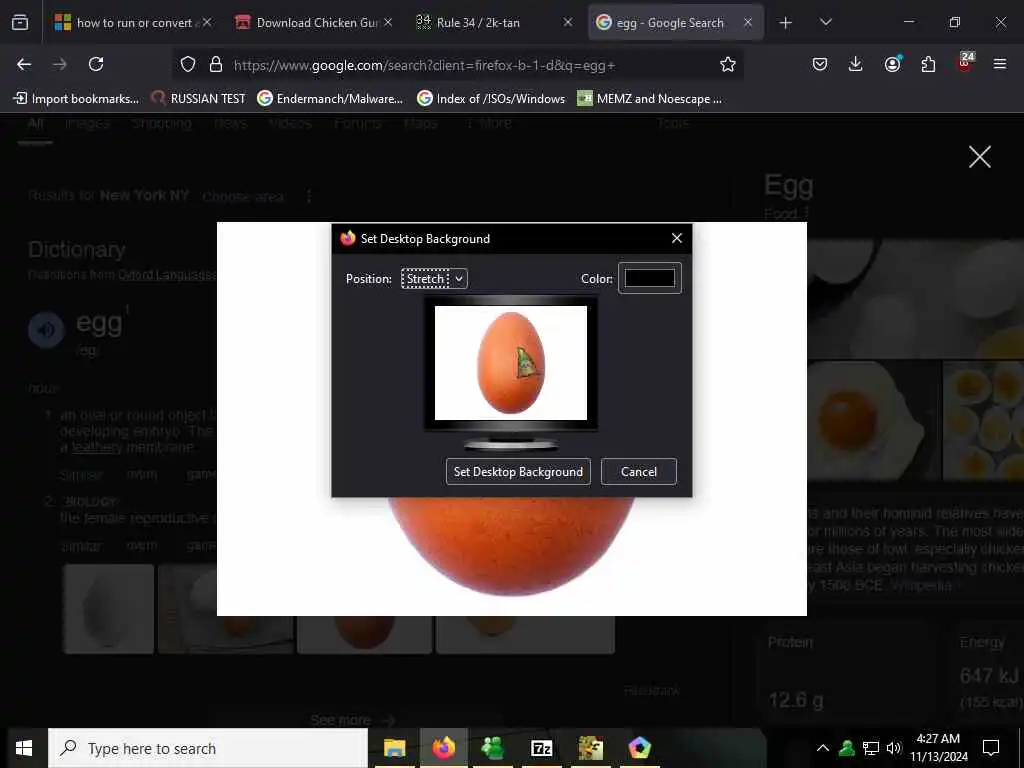
Task: Open the Firefox View icon left of the tabs
Action: [20, 22]
